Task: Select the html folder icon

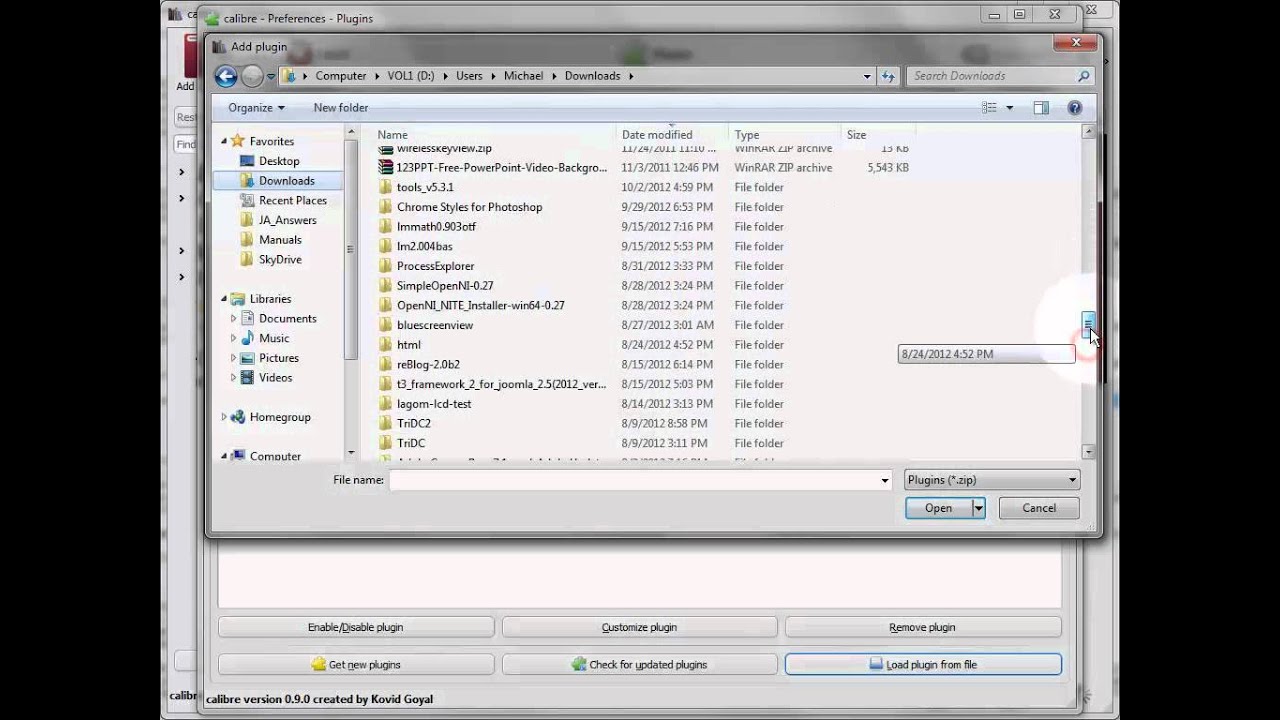Action: (x=386, y=345)
